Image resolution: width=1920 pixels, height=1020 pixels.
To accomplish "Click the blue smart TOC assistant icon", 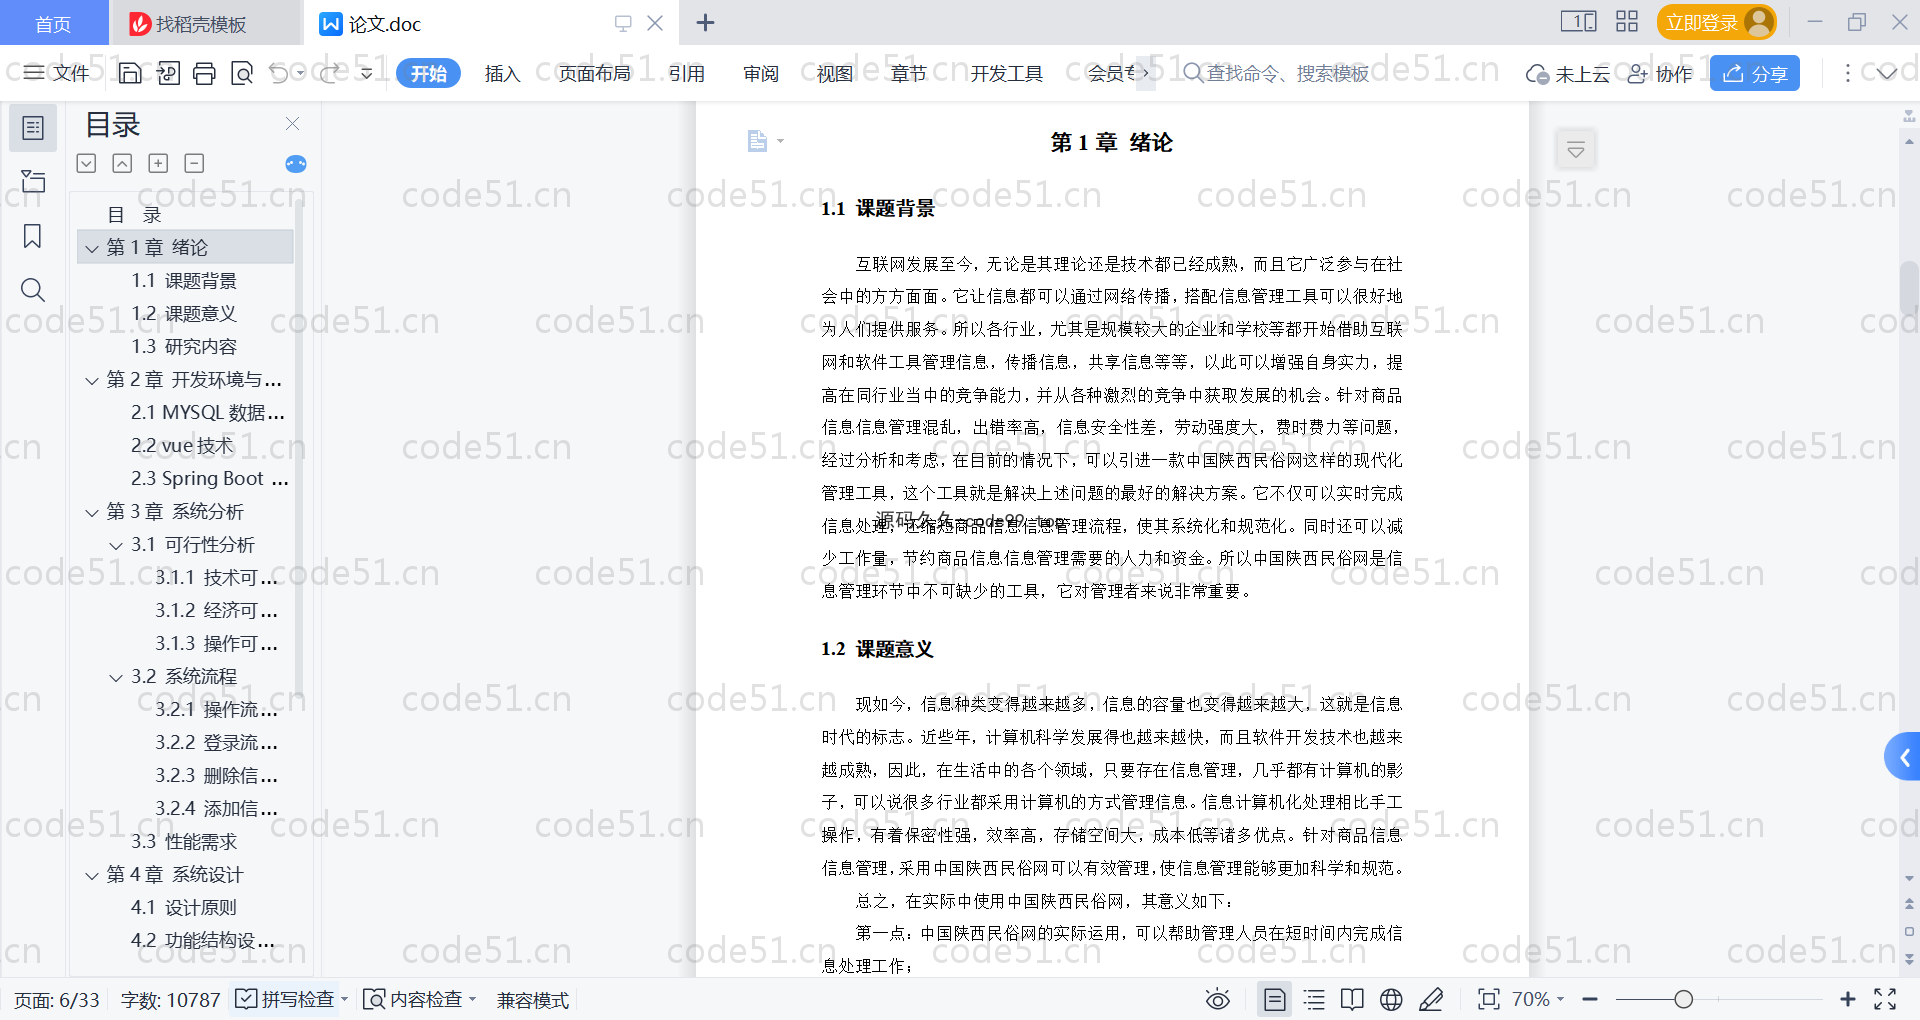I will coord(296,164).
